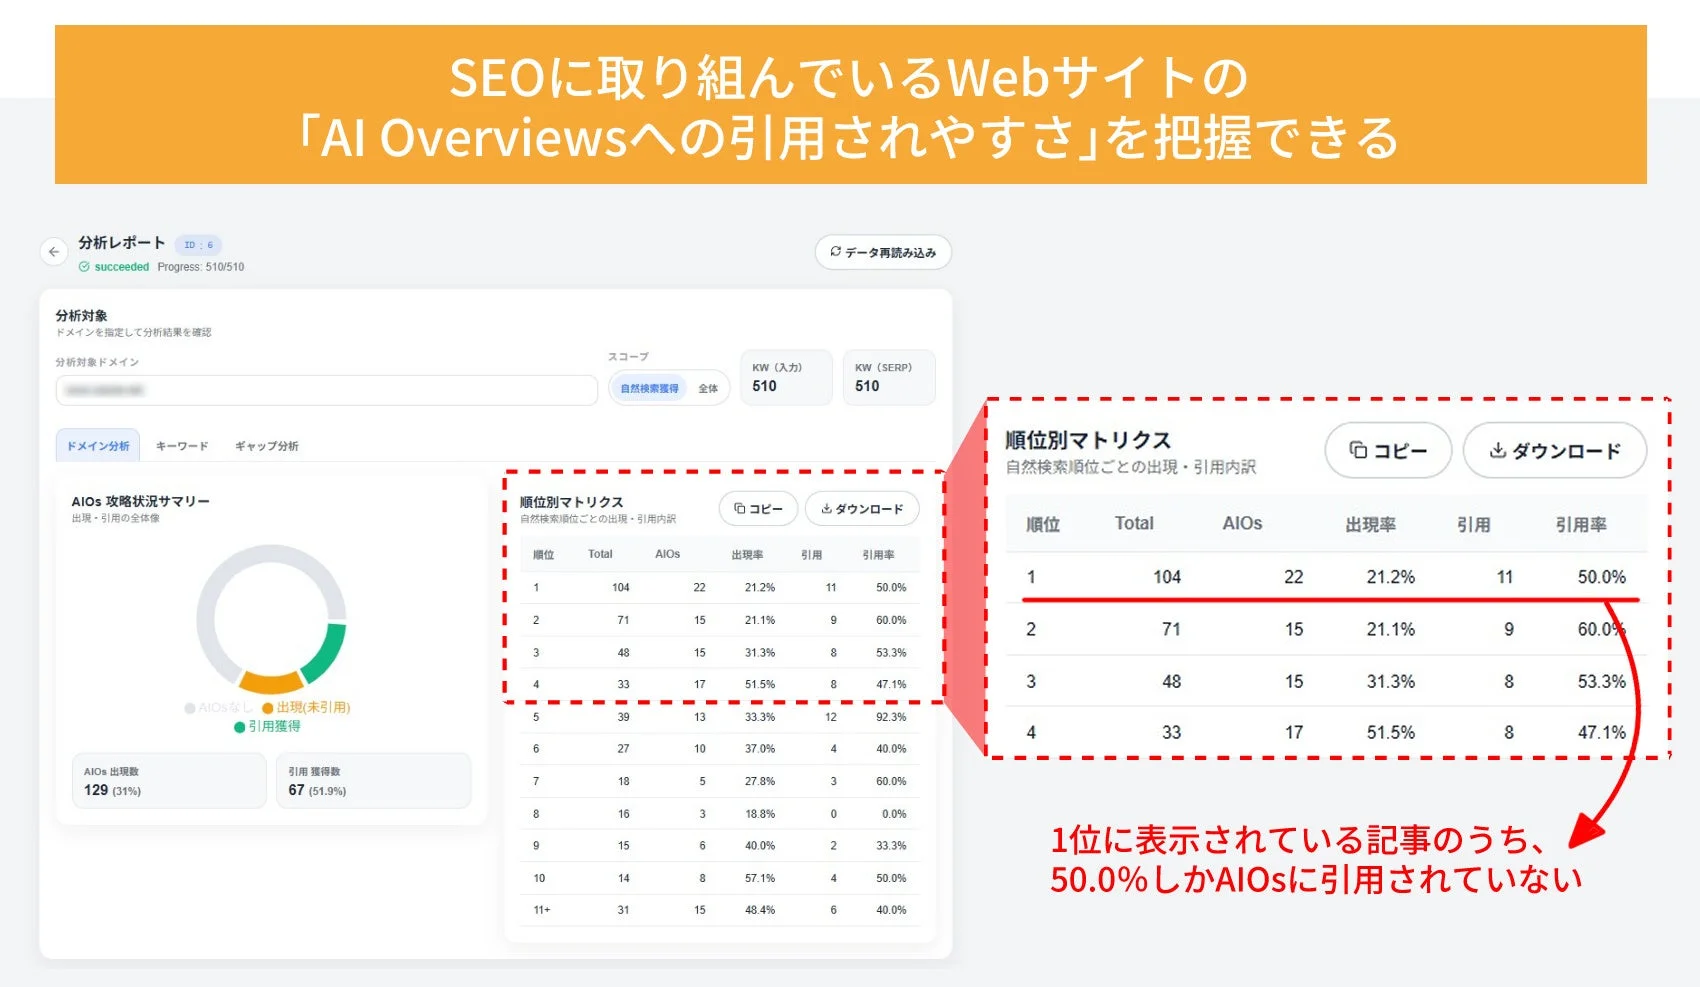Click the ID：6 badge beside 分析レポート

[x=200, y=243]
